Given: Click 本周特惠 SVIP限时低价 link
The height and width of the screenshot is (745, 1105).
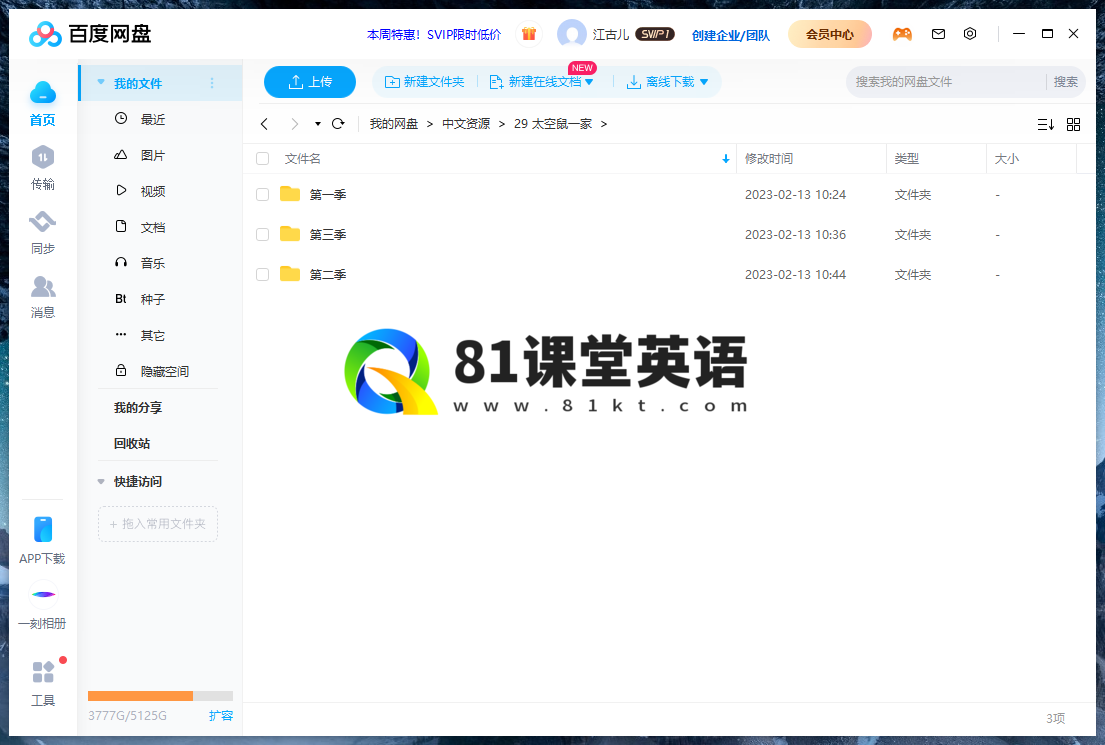Looking at the screenshot, I should coord(434,35).
